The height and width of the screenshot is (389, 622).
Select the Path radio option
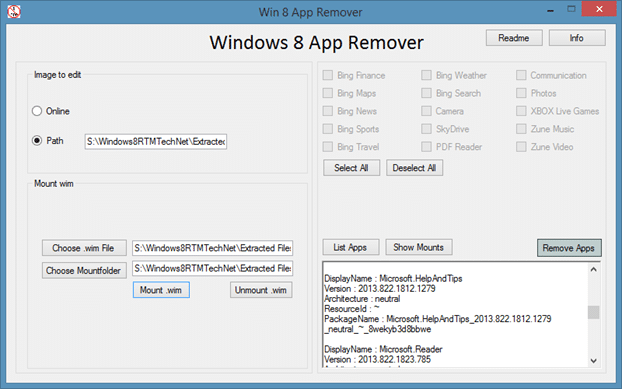coord(37,141)
